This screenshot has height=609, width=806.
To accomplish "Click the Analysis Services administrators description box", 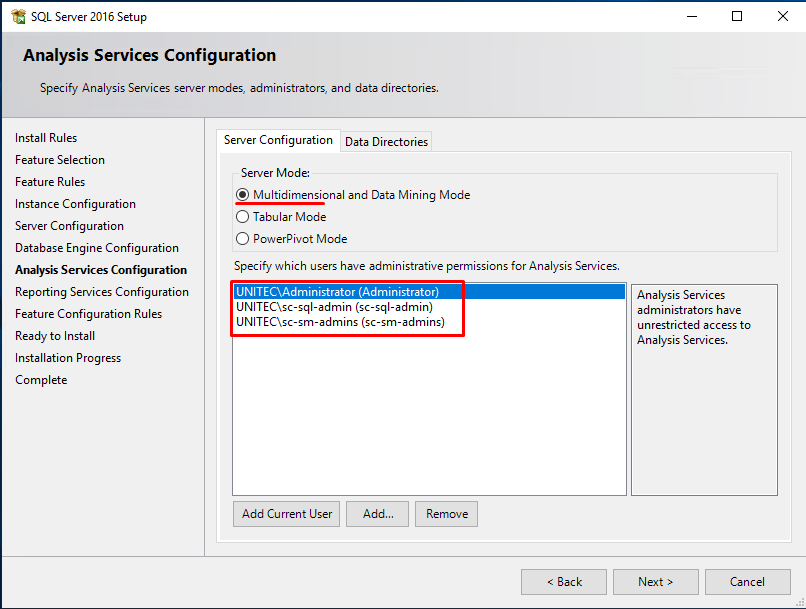I will [x=704, y=390].
